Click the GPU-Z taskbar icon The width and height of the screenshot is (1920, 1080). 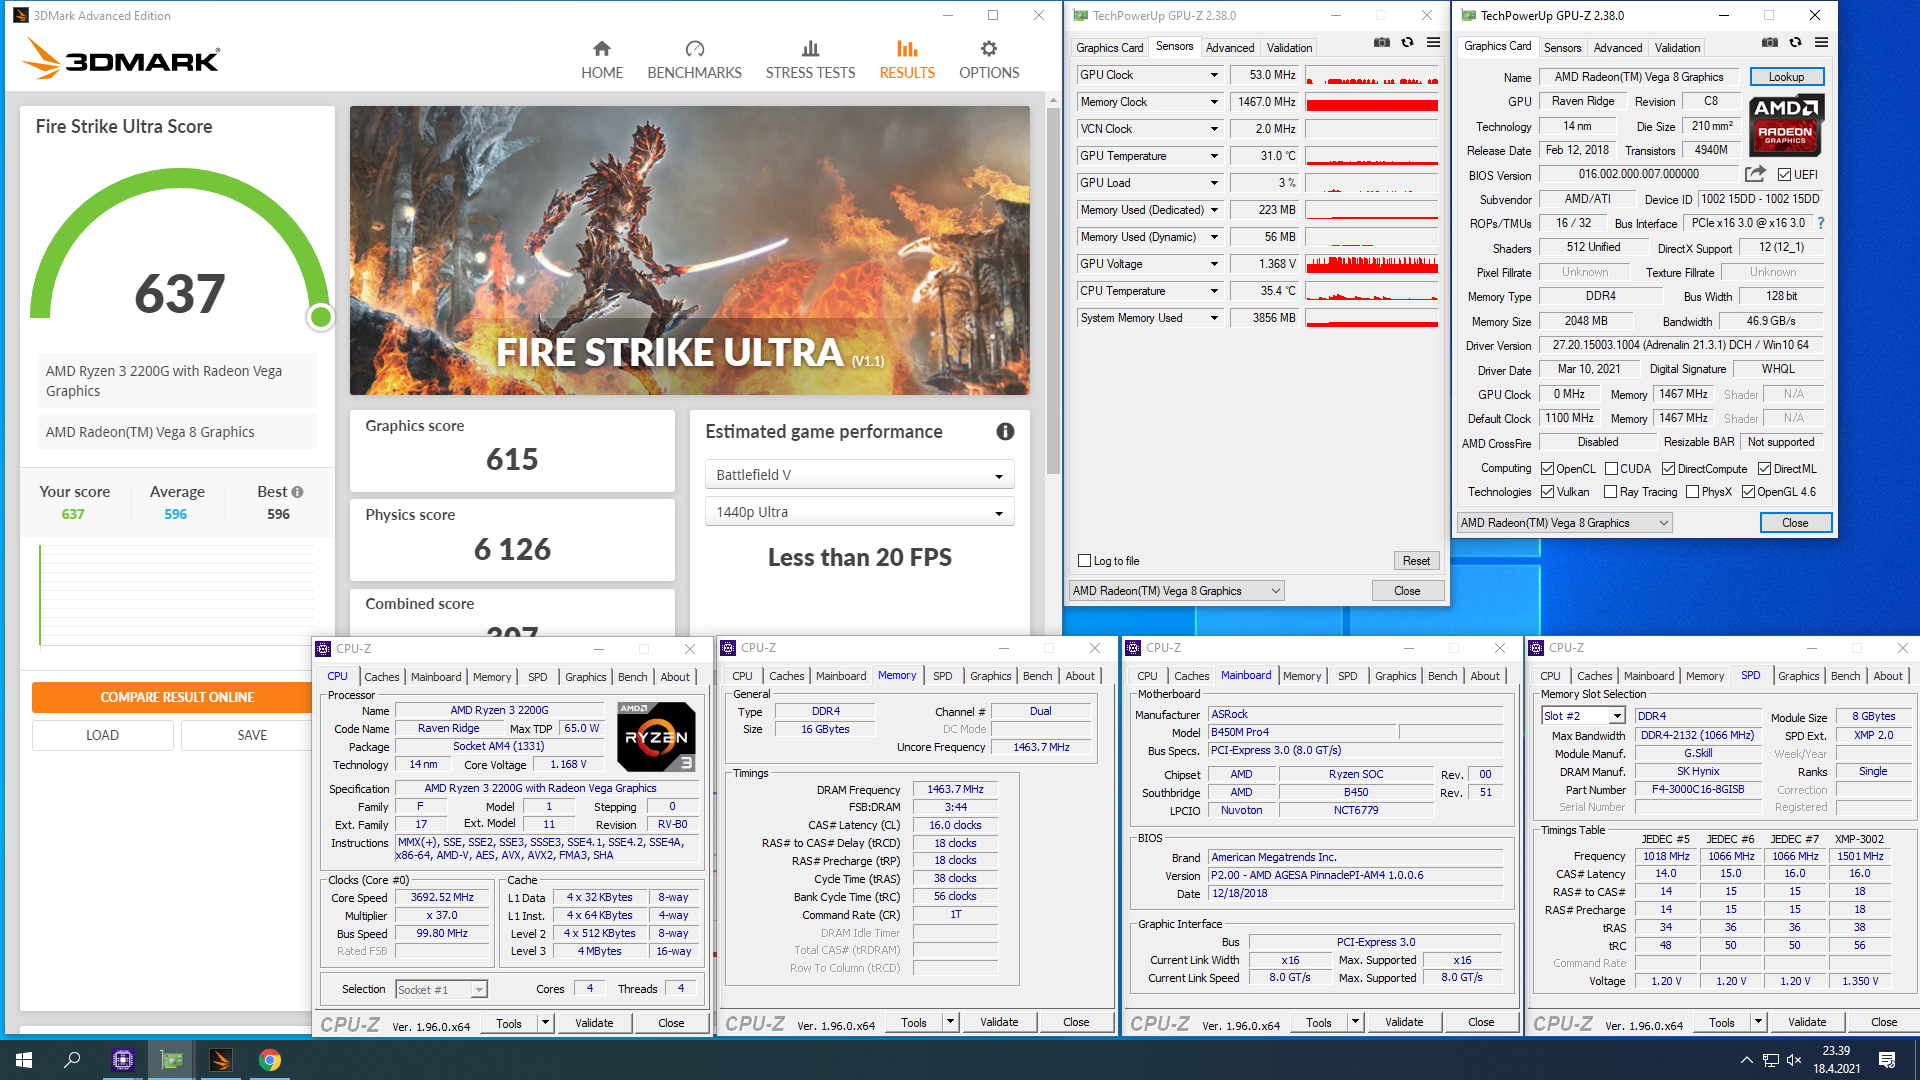(x=172, y=1060)
